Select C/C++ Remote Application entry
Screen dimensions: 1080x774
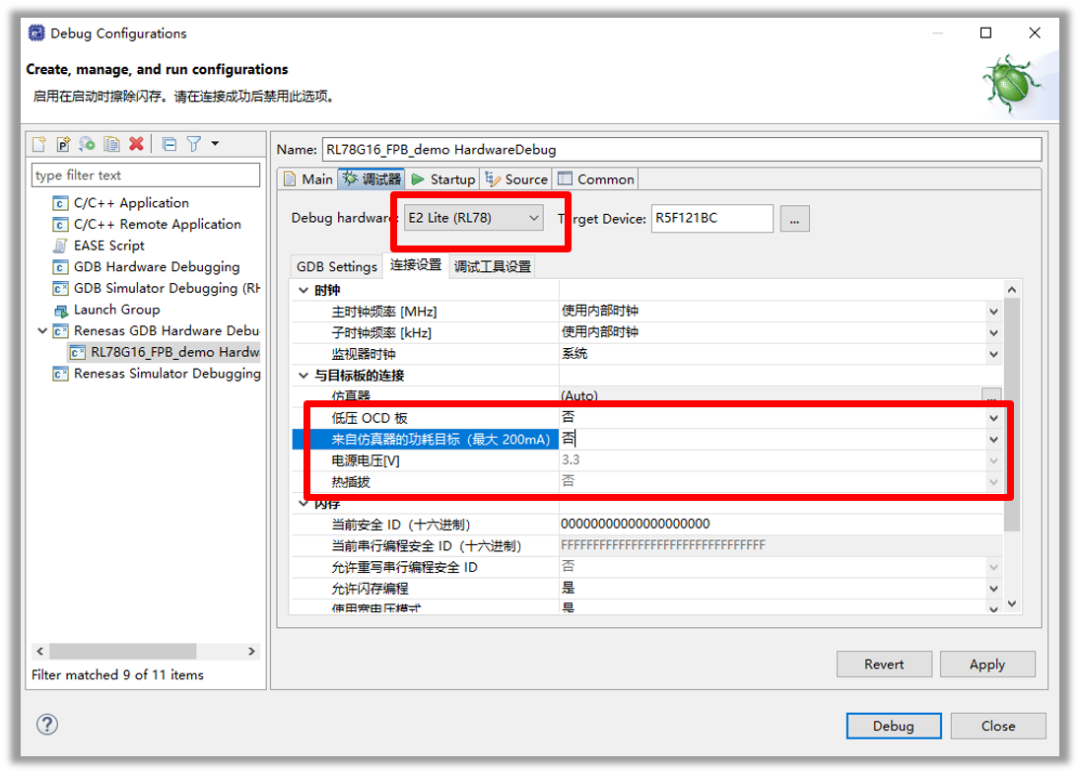click(157, 224)
